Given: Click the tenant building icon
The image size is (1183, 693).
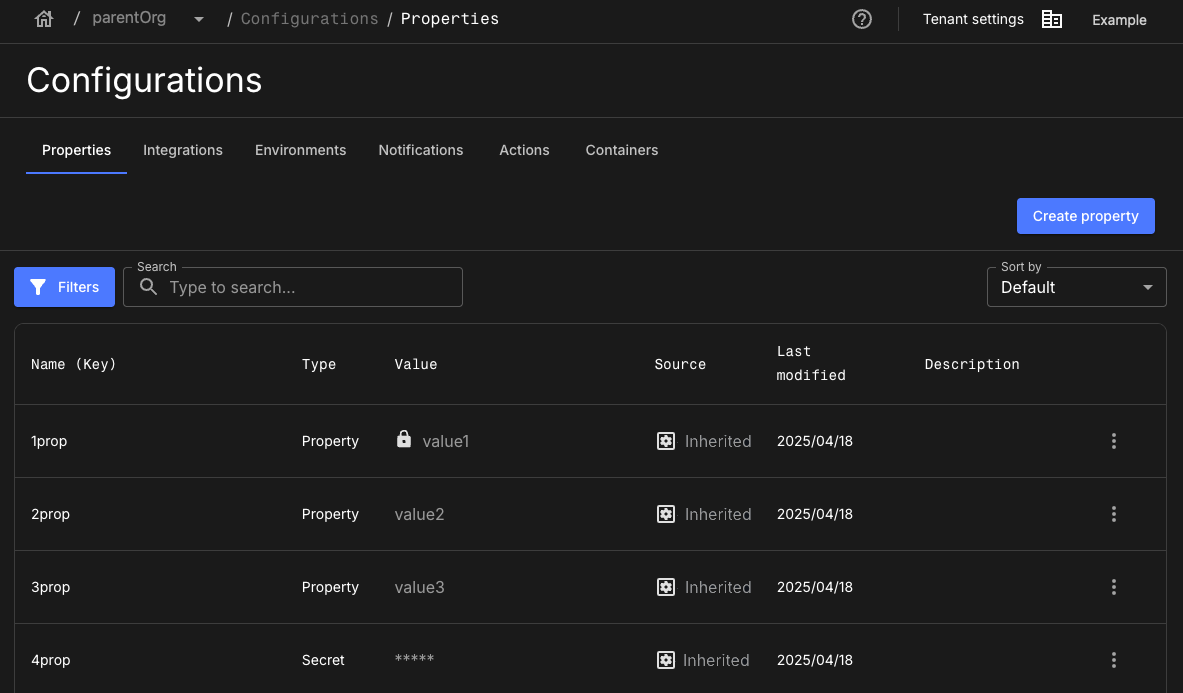Looking at the screenshot, I should coord(1052,19).
